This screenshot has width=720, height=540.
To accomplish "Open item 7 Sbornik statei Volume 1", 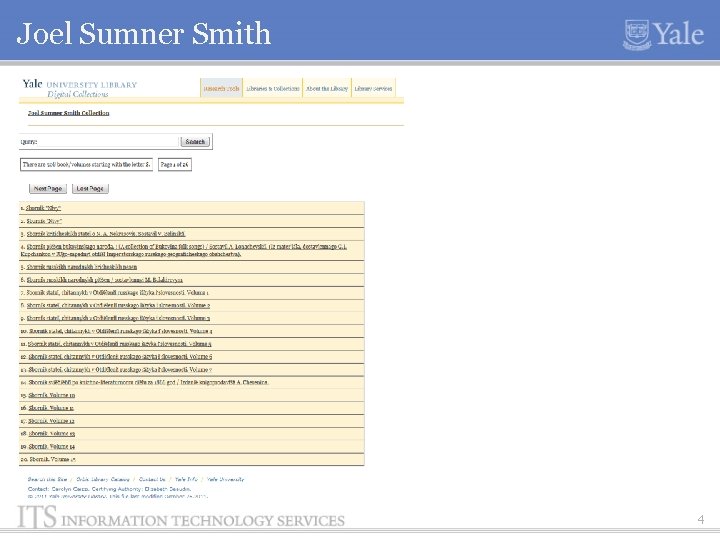I will point(118,292).
